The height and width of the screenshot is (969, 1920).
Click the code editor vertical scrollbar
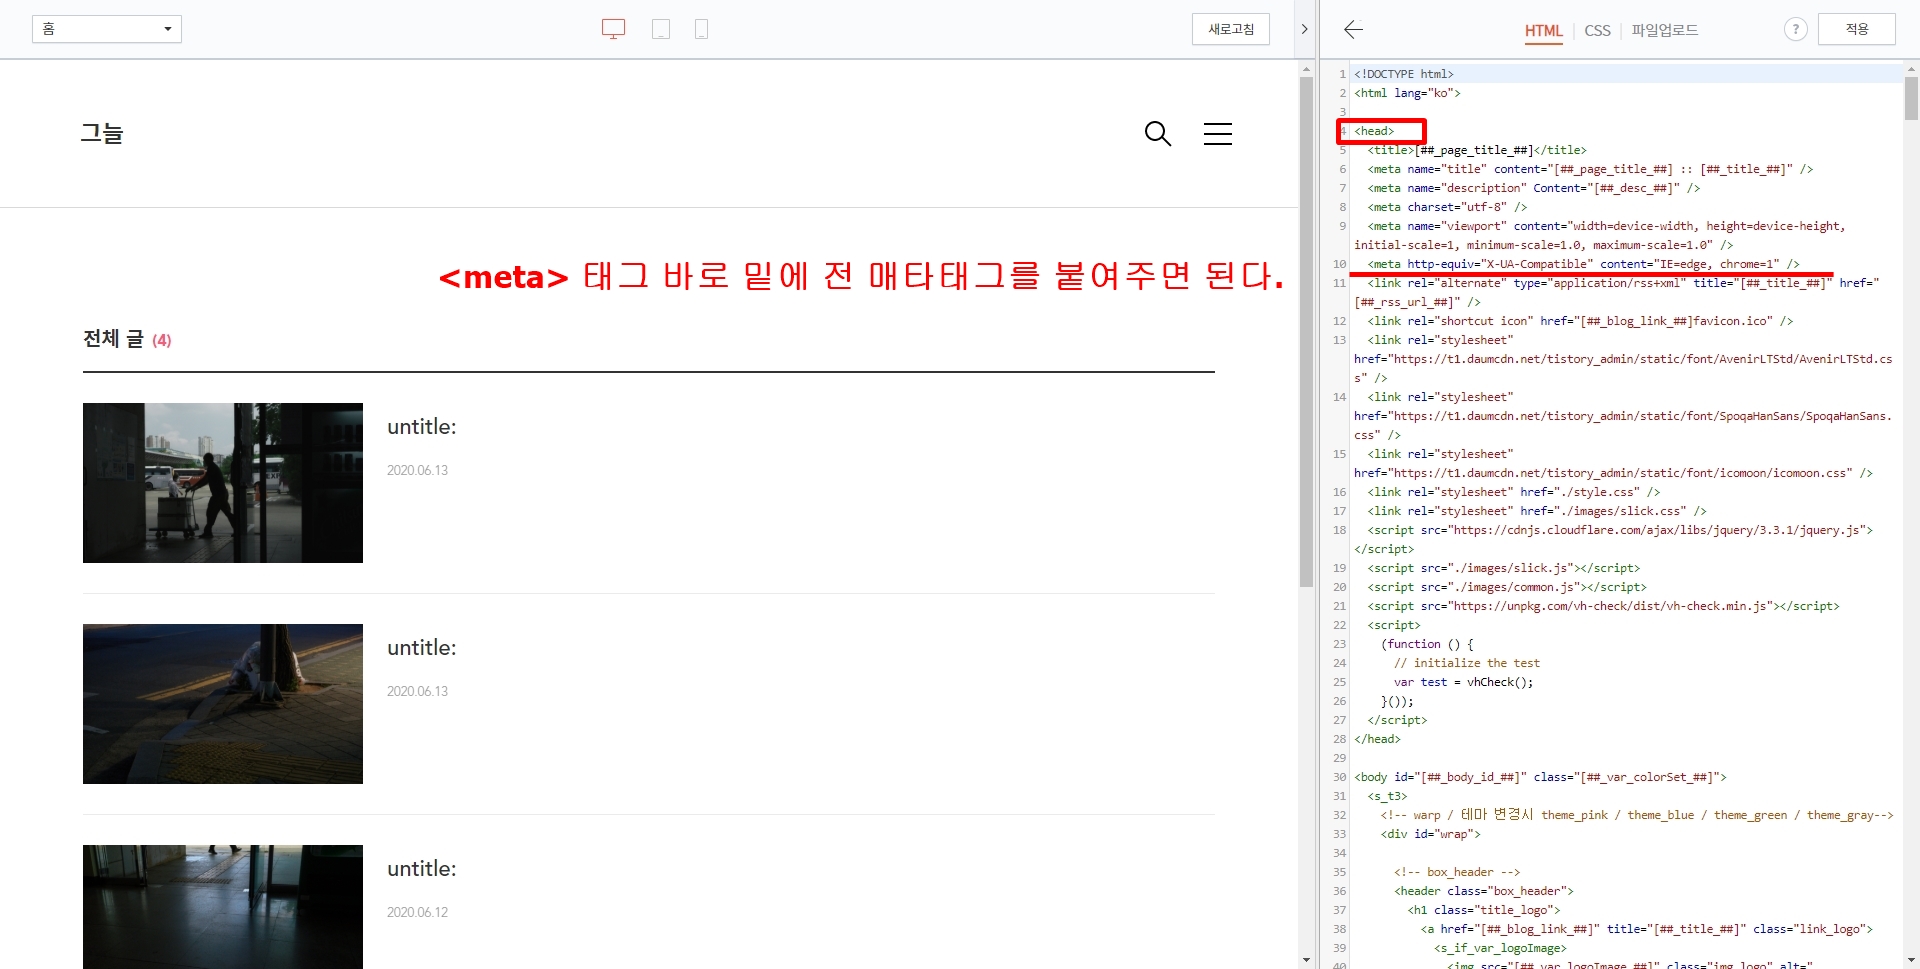[1911, 98]
